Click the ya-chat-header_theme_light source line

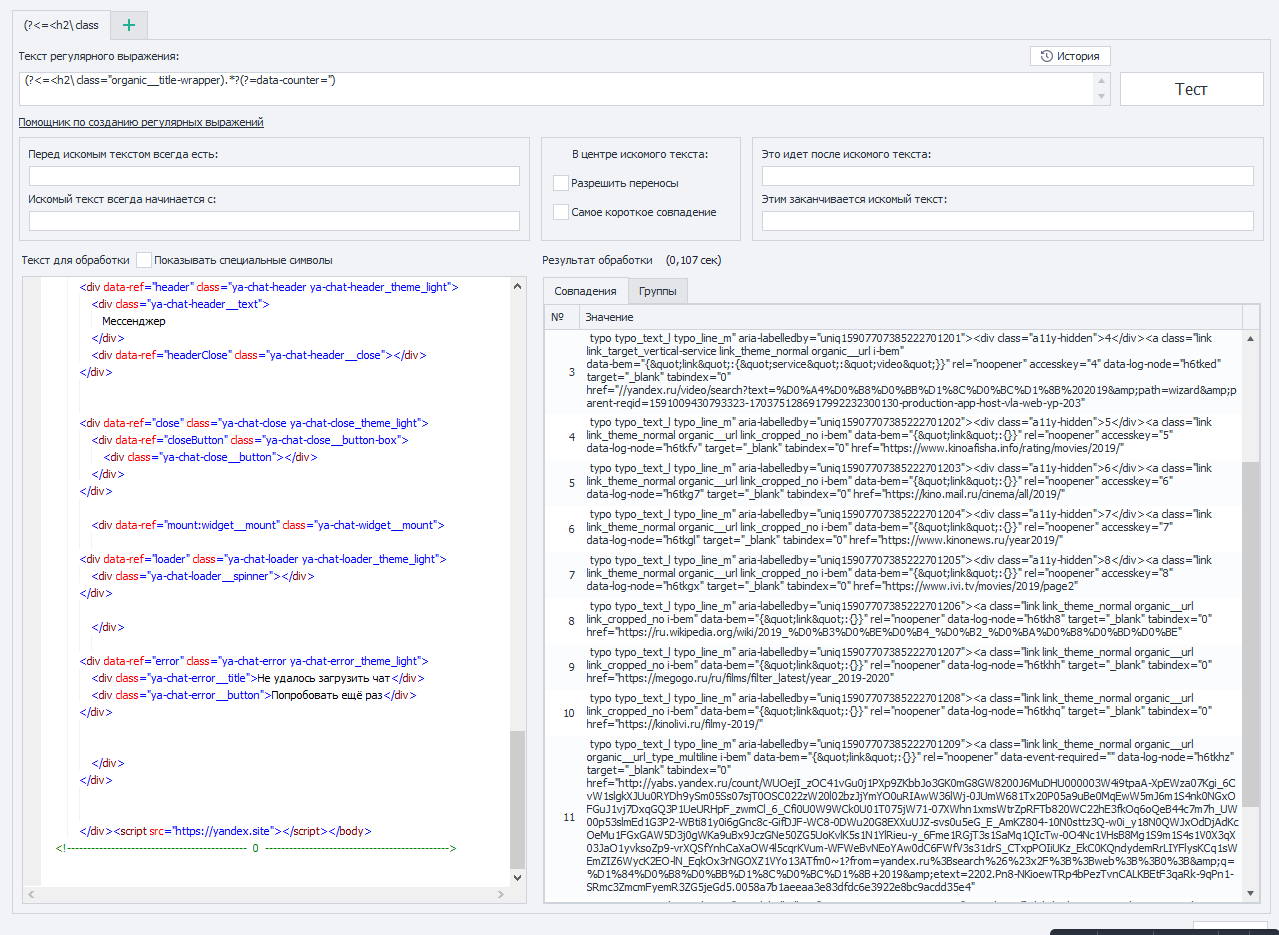pos(269,287)
